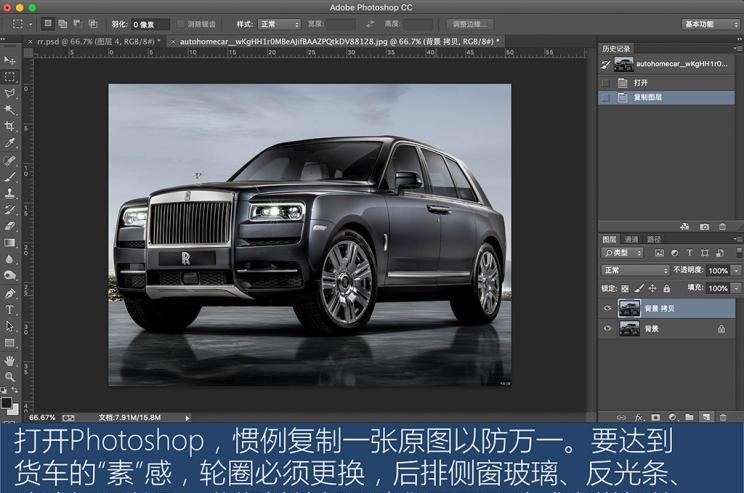Screen dimensions: 744x493
Task: Filter layers by pixel layers icon
Action: click(659, 253)
